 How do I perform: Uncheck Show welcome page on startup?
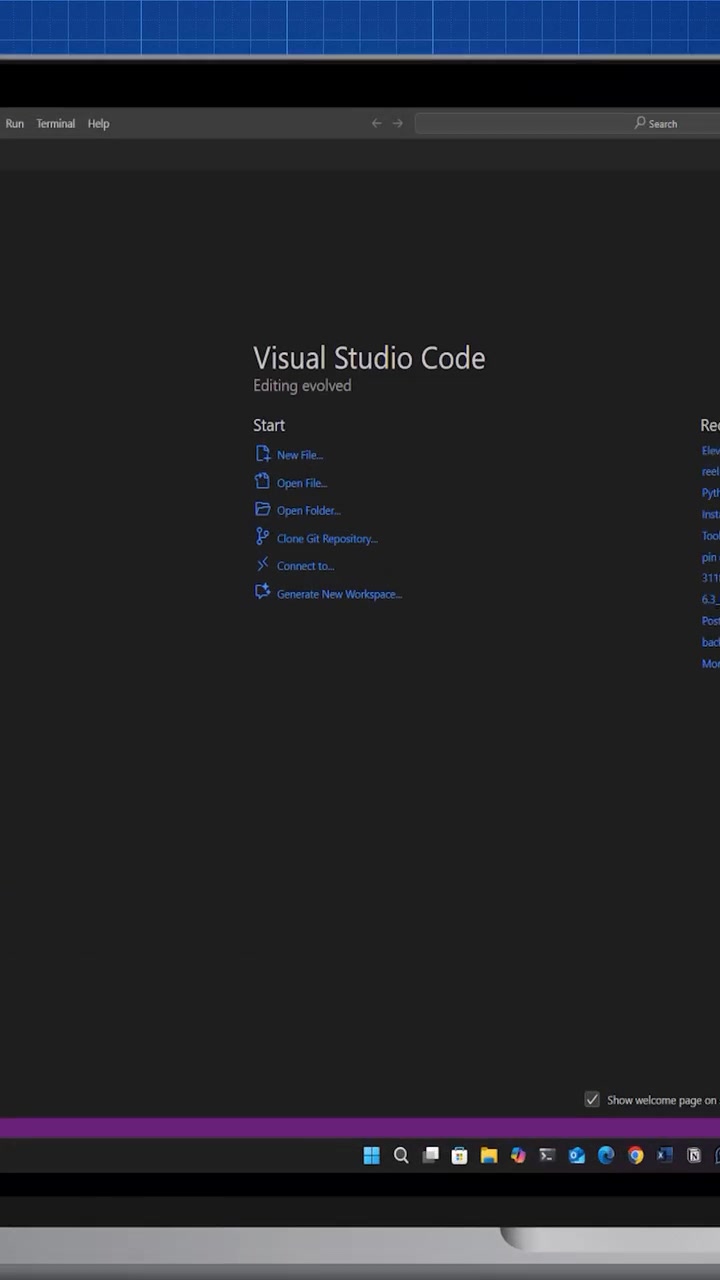pyautogui.click(x=592, y=1099)
